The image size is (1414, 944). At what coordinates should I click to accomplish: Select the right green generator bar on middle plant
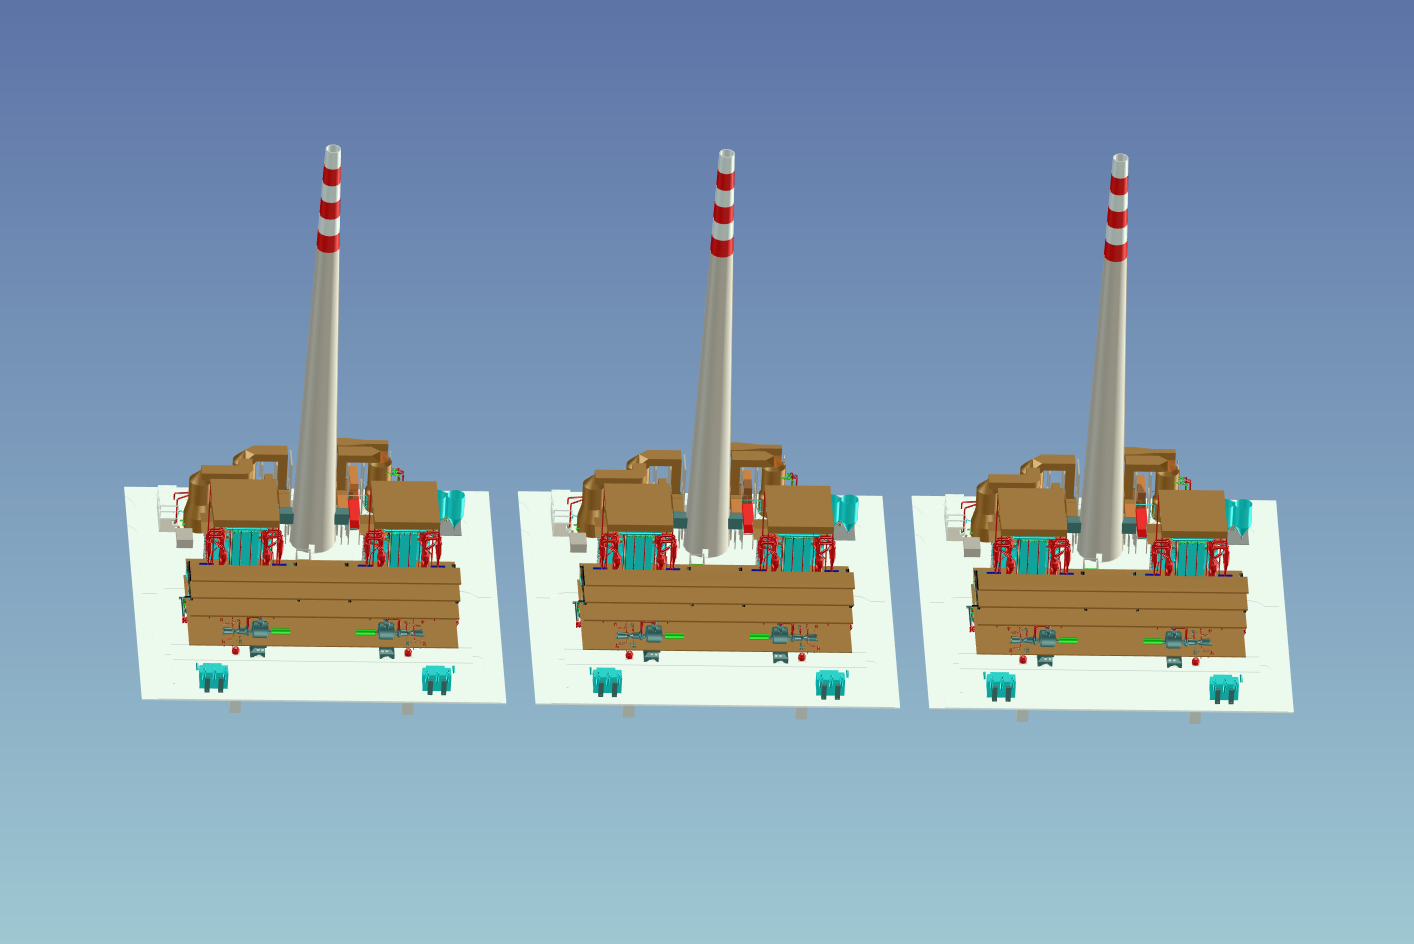tap(759, 636)
